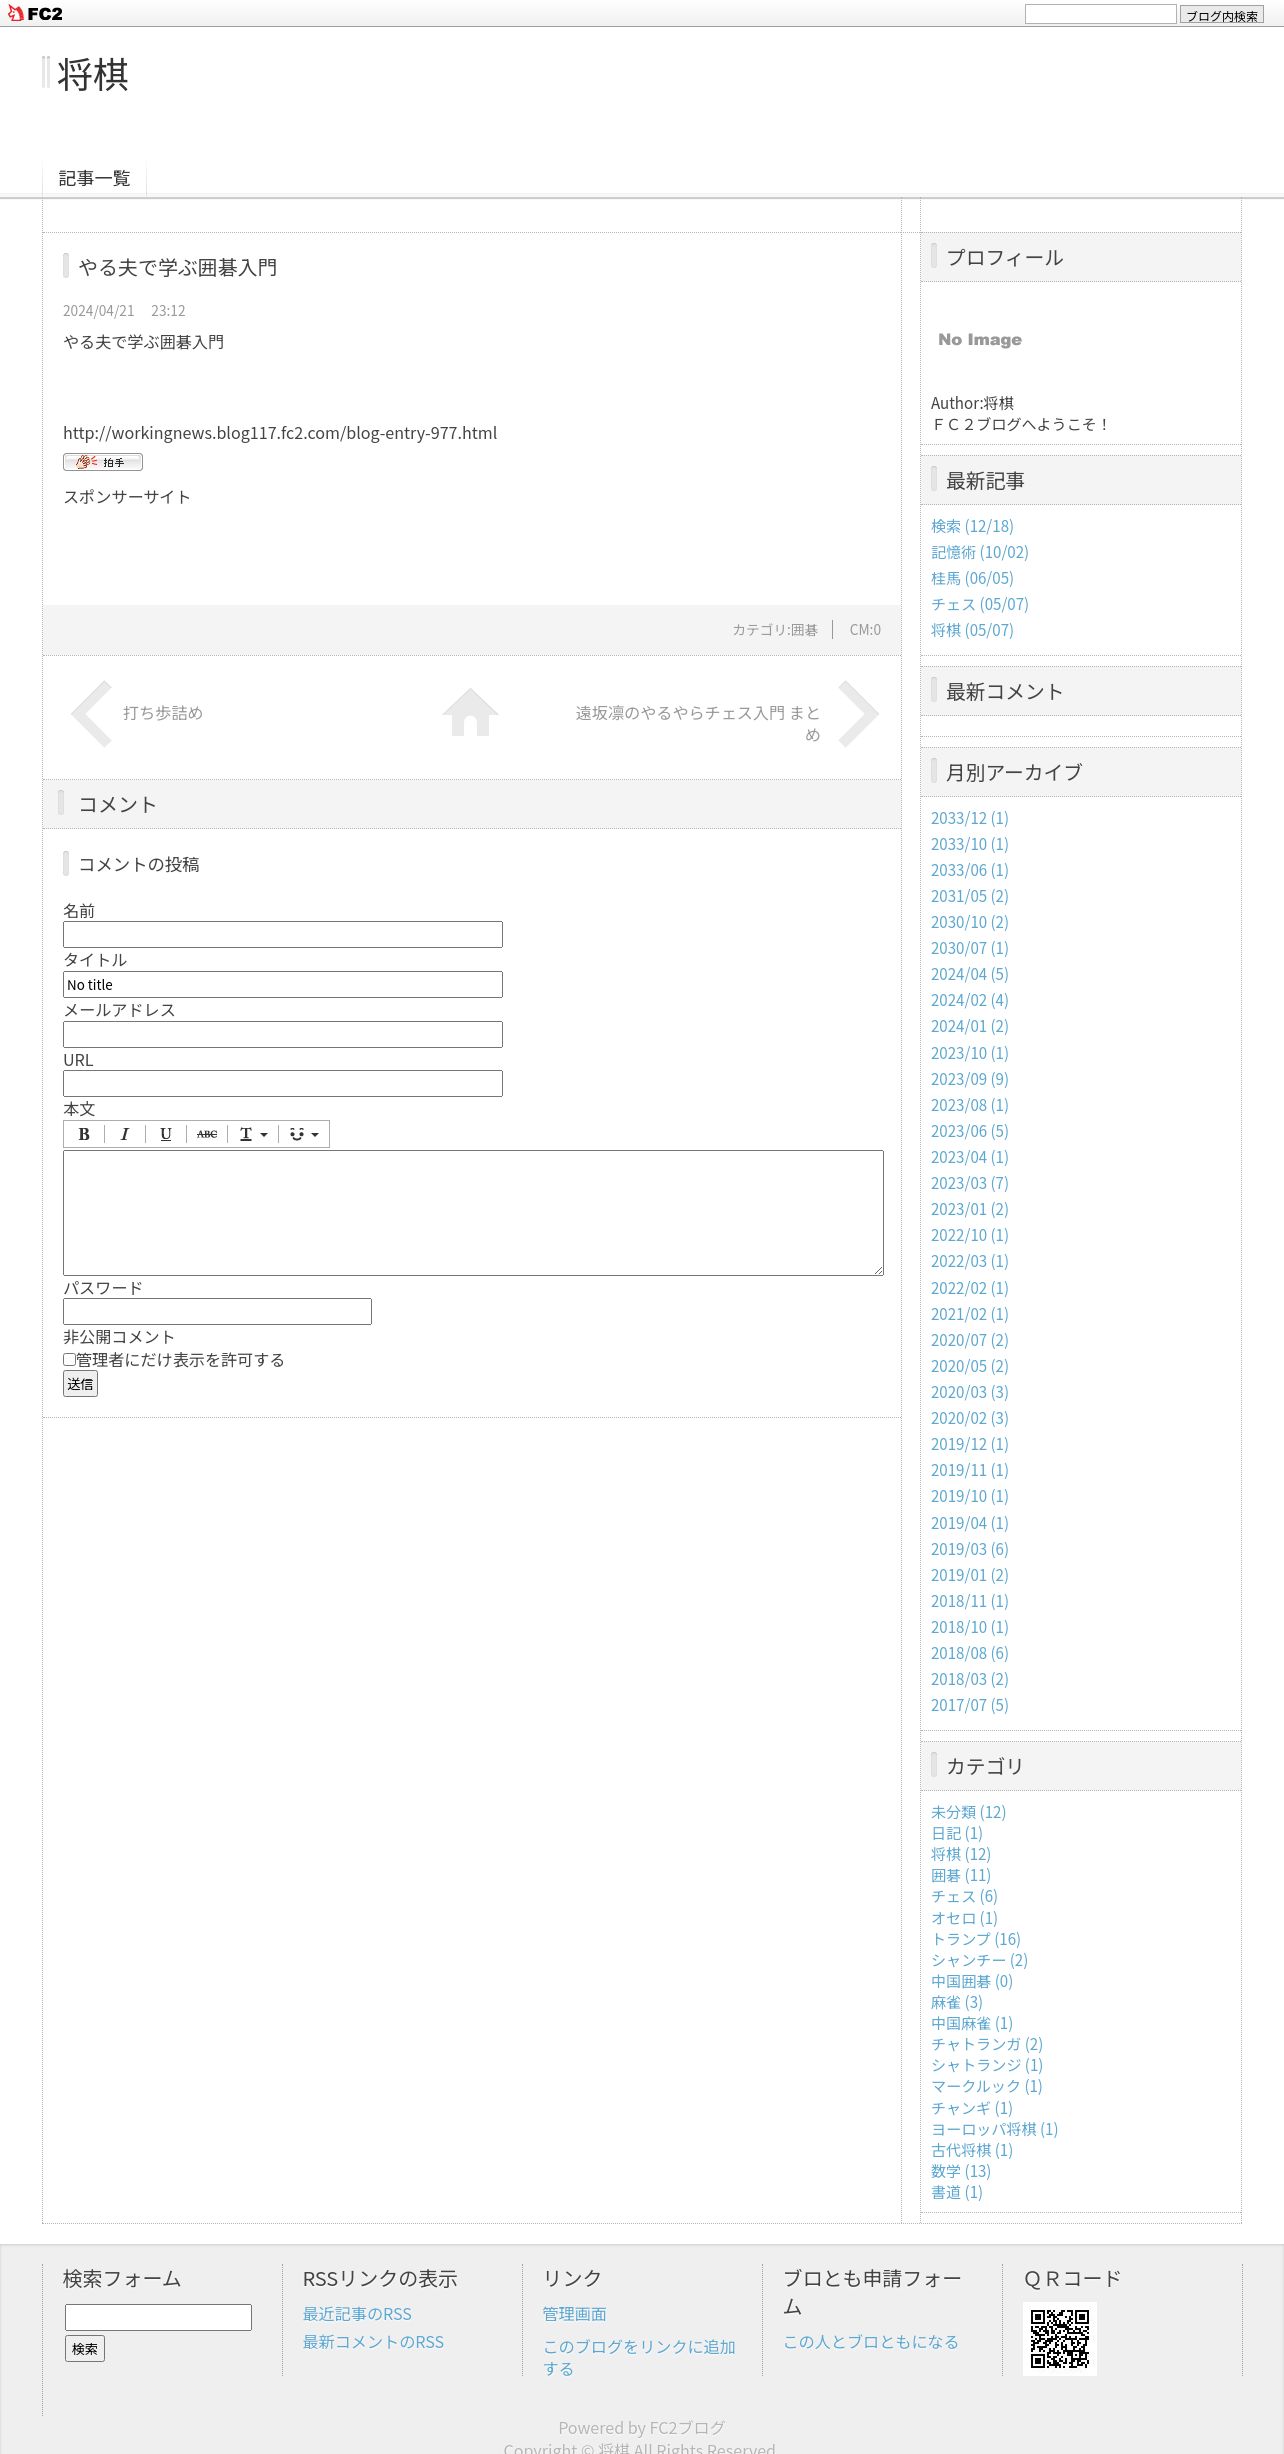Go to next article arrow icon

click(858, 714)
